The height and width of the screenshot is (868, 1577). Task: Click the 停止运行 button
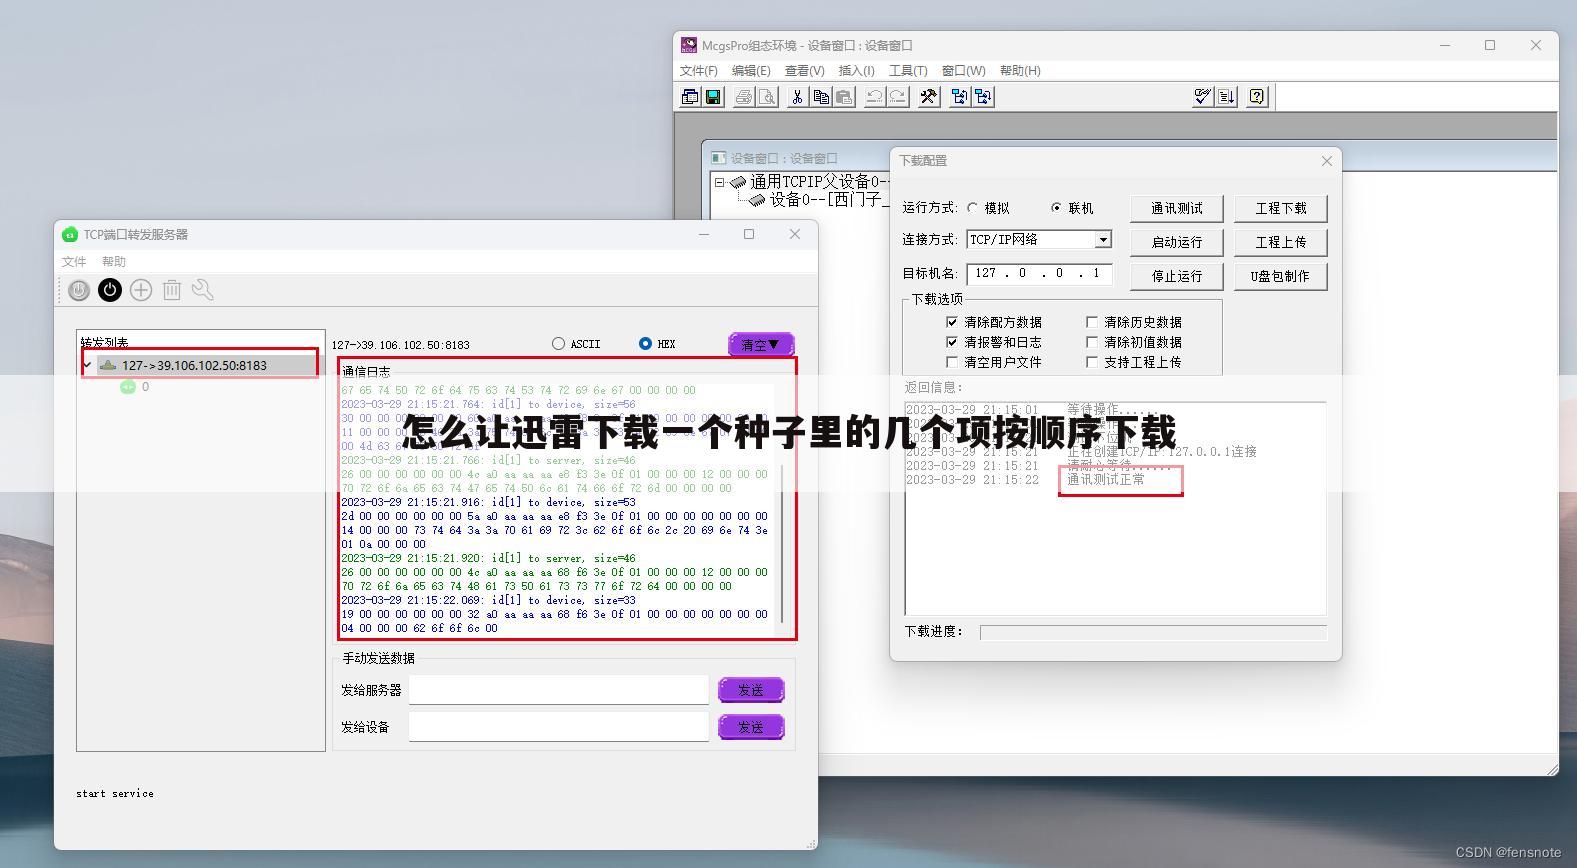[1177, 276]
